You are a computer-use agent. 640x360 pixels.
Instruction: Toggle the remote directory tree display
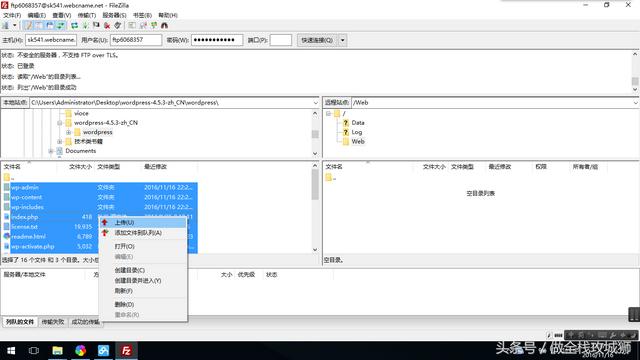point(50,25)
